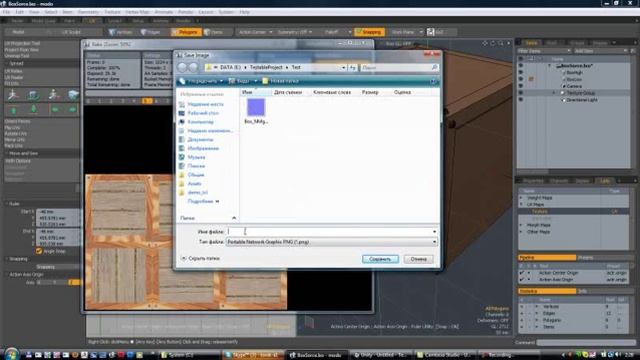This screenshot has height=360, width=640.
Task: Switch to Model layout tab
Action: [x=18, y=20]
